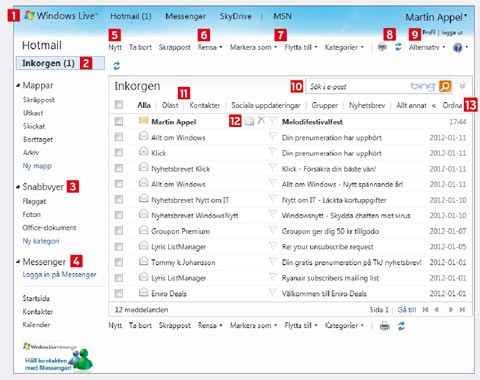Click envelope icon of Klick message
The height and width of the screenshot is (380, 480).
coord(143,152)
